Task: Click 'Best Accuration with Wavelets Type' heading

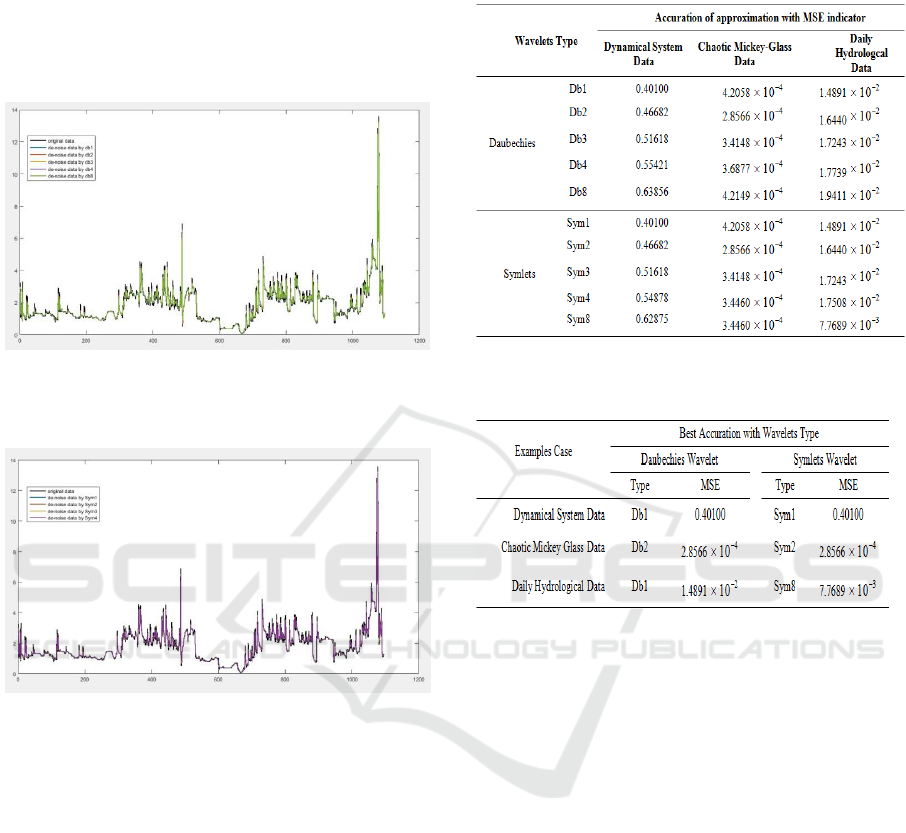Action: coord(751,433)
